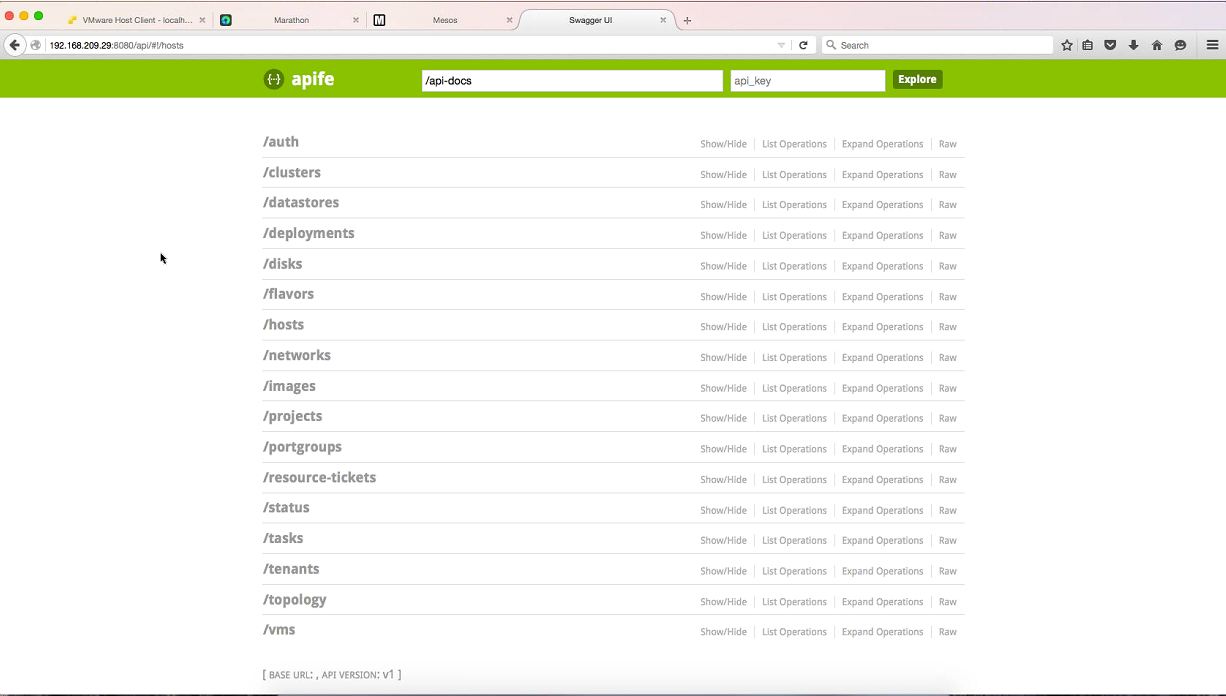
Task: Reload the page with the refresh icon
Action: (x=802, y=45)
